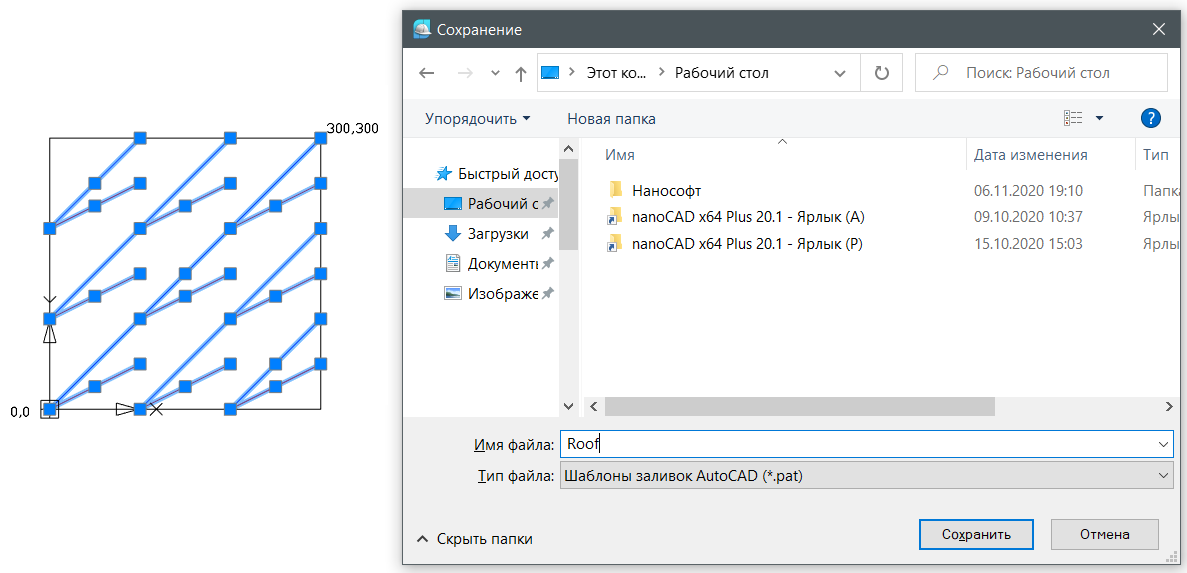Screen dimensions: 1187x573
Task: Click the Up one level arrow
Action: tap(520, 73)
